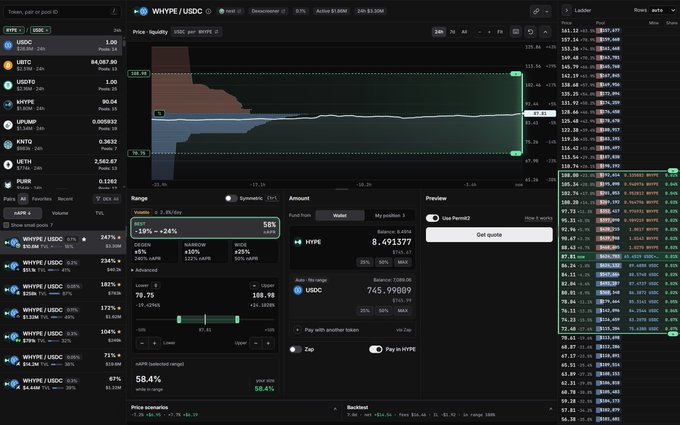Click the USDT0 token icon
The height and width of the screenshot is (425, 680).
[x=8, y=85]
